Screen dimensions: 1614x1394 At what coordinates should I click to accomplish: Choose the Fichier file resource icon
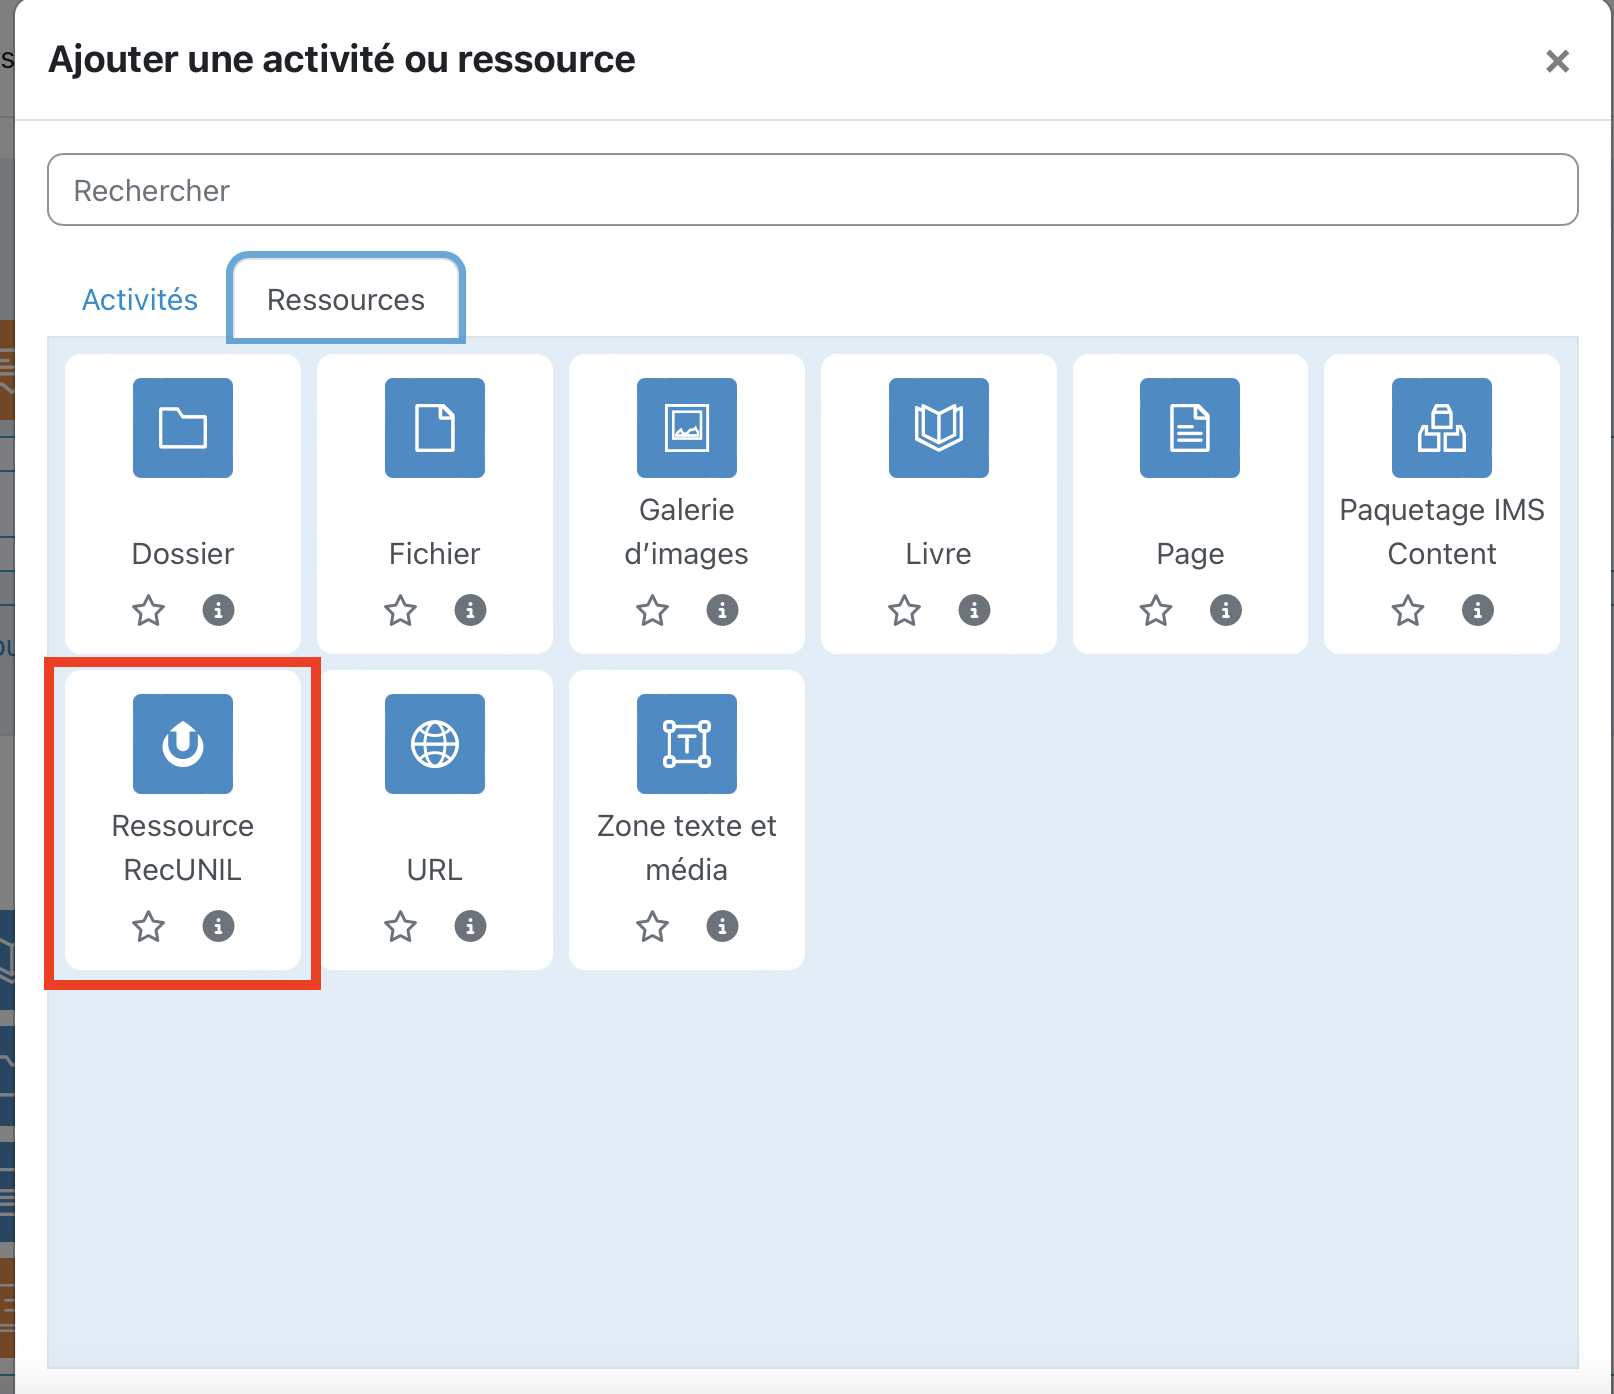pyautogui.click(x=435, y=428)
